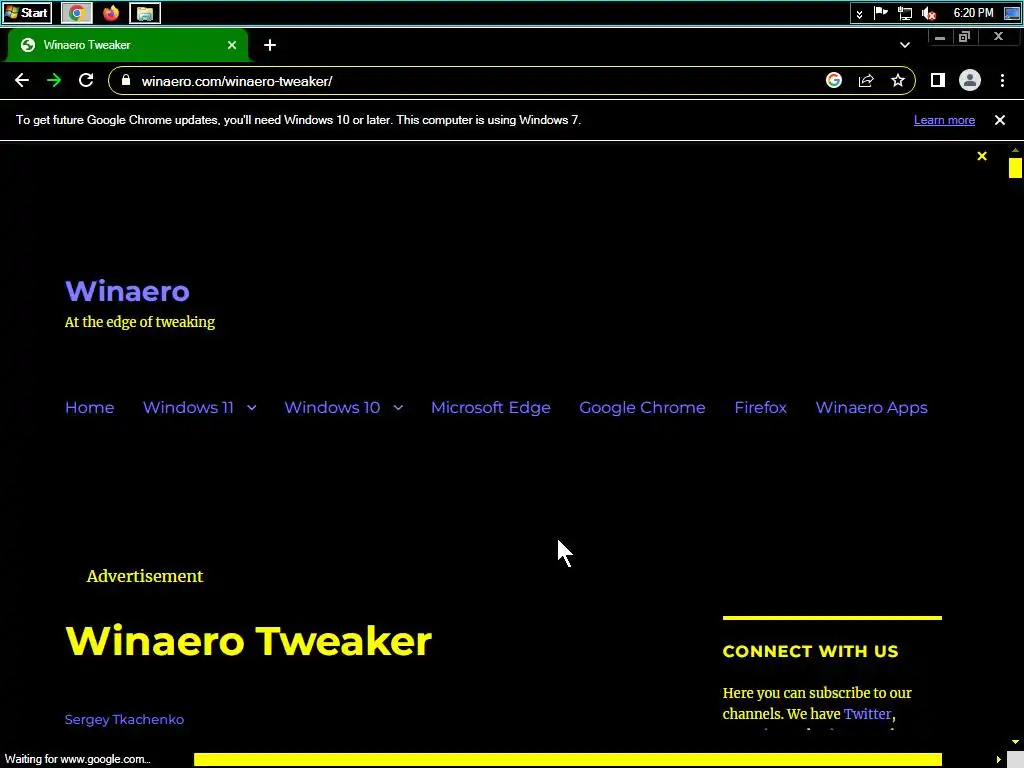Click At the edge of tweaking tagline
Image resolution: width=1024 pixels, height=768 pixels.
pyautogui.click(x=140, y=322)
